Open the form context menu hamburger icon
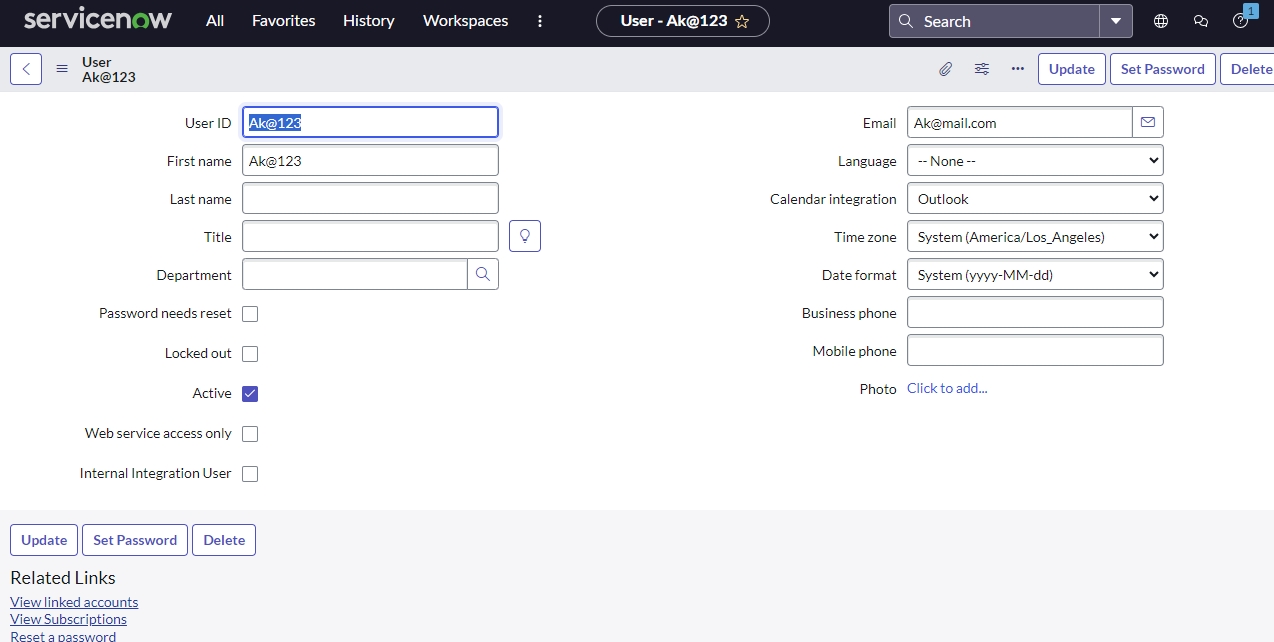 click(x=62, y=69)
